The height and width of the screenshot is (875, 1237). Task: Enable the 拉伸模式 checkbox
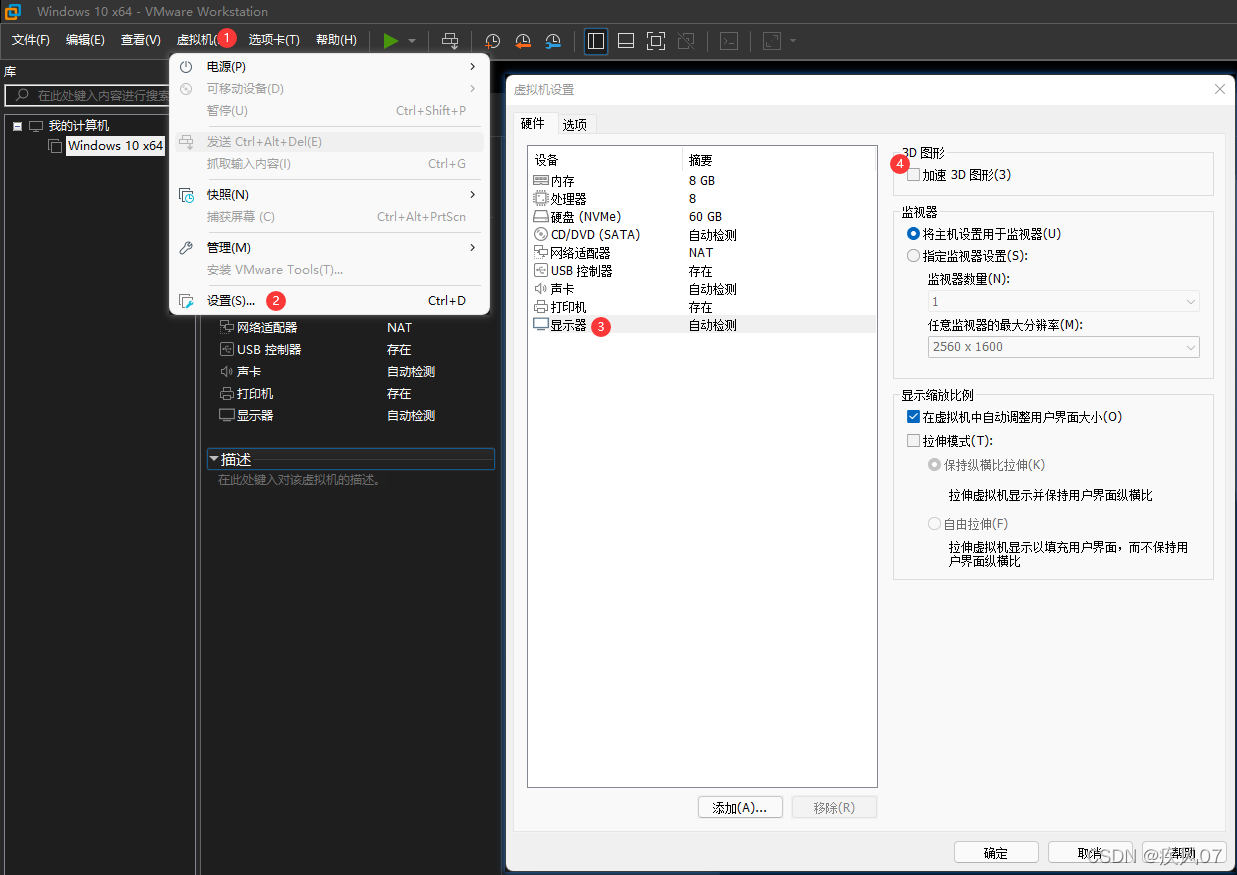click(x=913, y=441)
